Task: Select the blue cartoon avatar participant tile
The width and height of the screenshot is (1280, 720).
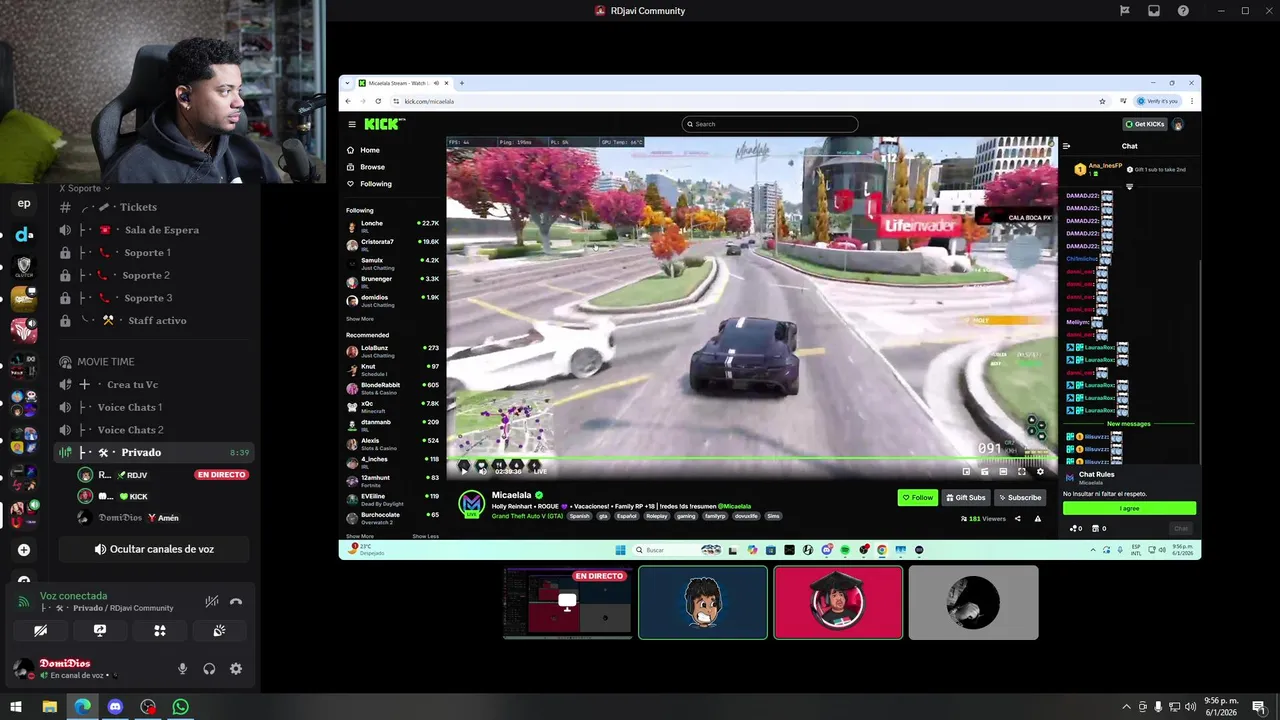Action: tap(703, 603)
